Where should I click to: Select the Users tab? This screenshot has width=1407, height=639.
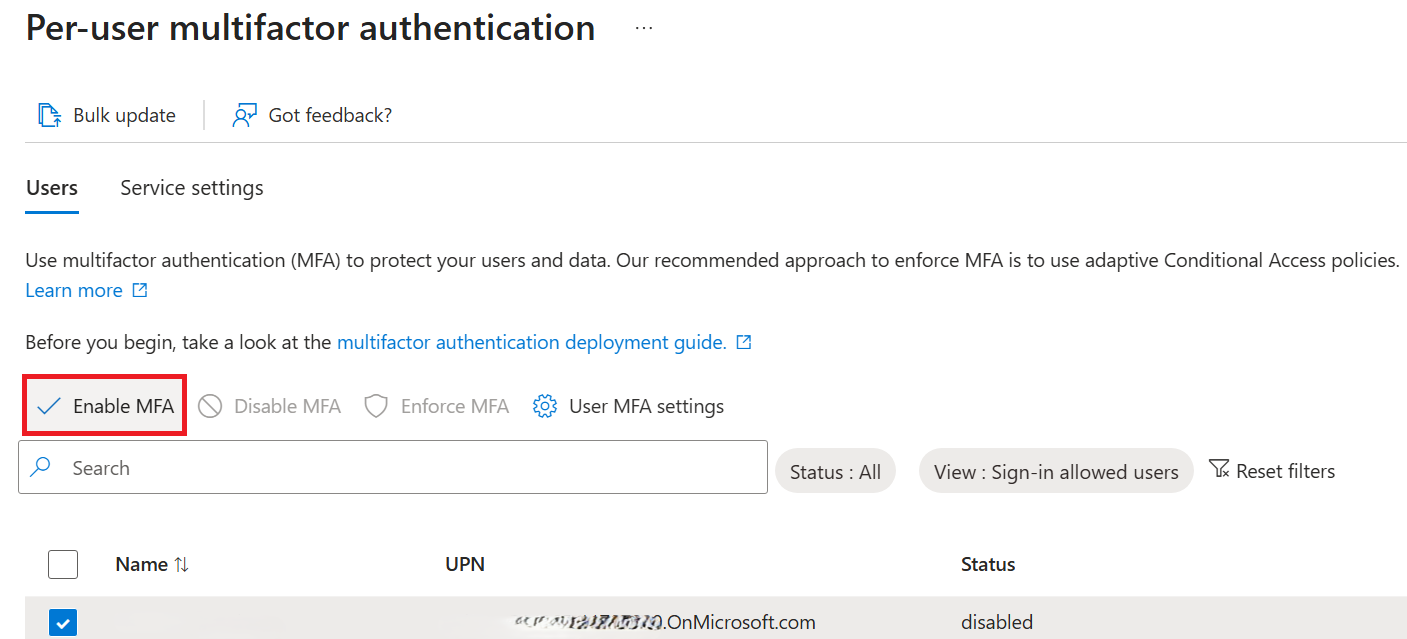52,188
